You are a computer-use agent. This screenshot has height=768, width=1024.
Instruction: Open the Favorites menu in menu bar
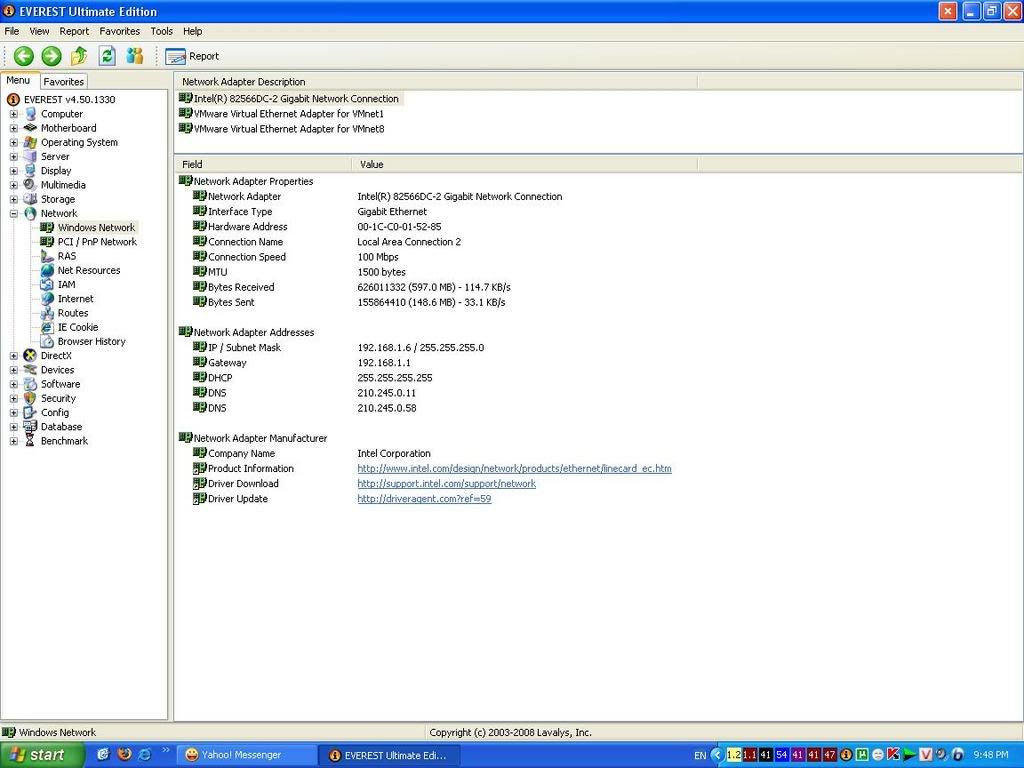(x=120, y=31)
